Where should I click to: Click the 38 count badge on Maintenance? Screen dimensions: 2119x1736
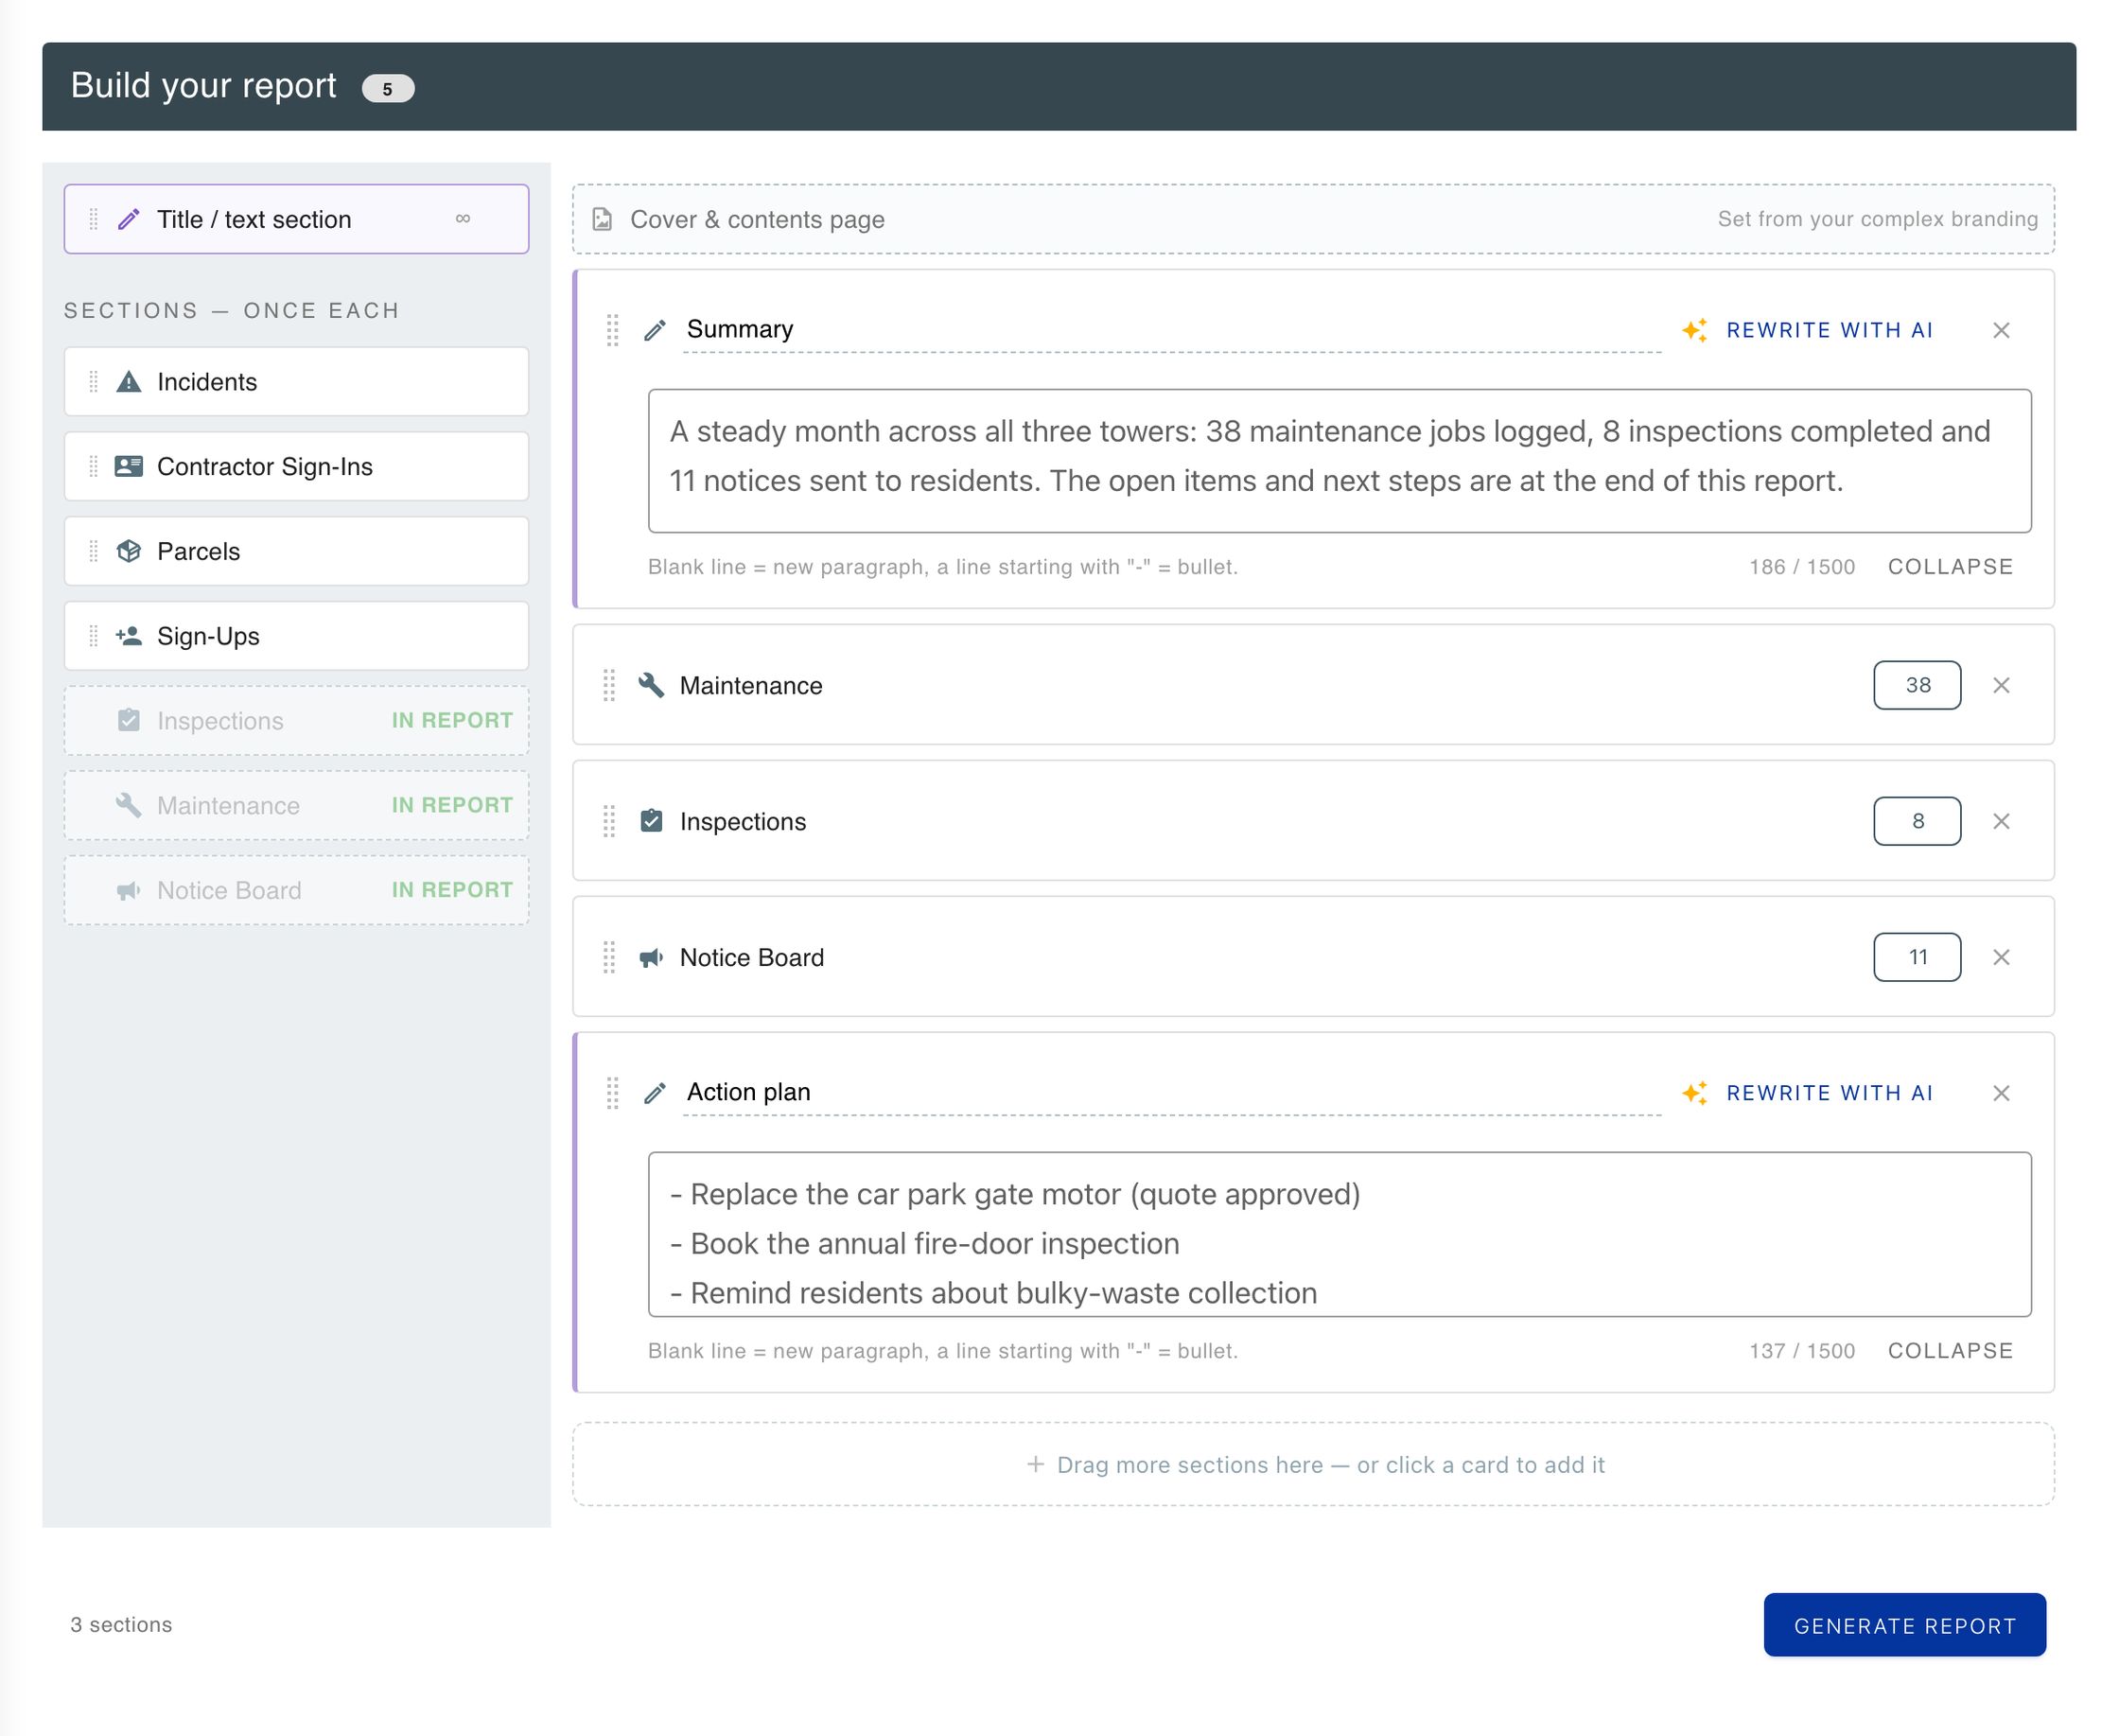(1917, 685)
